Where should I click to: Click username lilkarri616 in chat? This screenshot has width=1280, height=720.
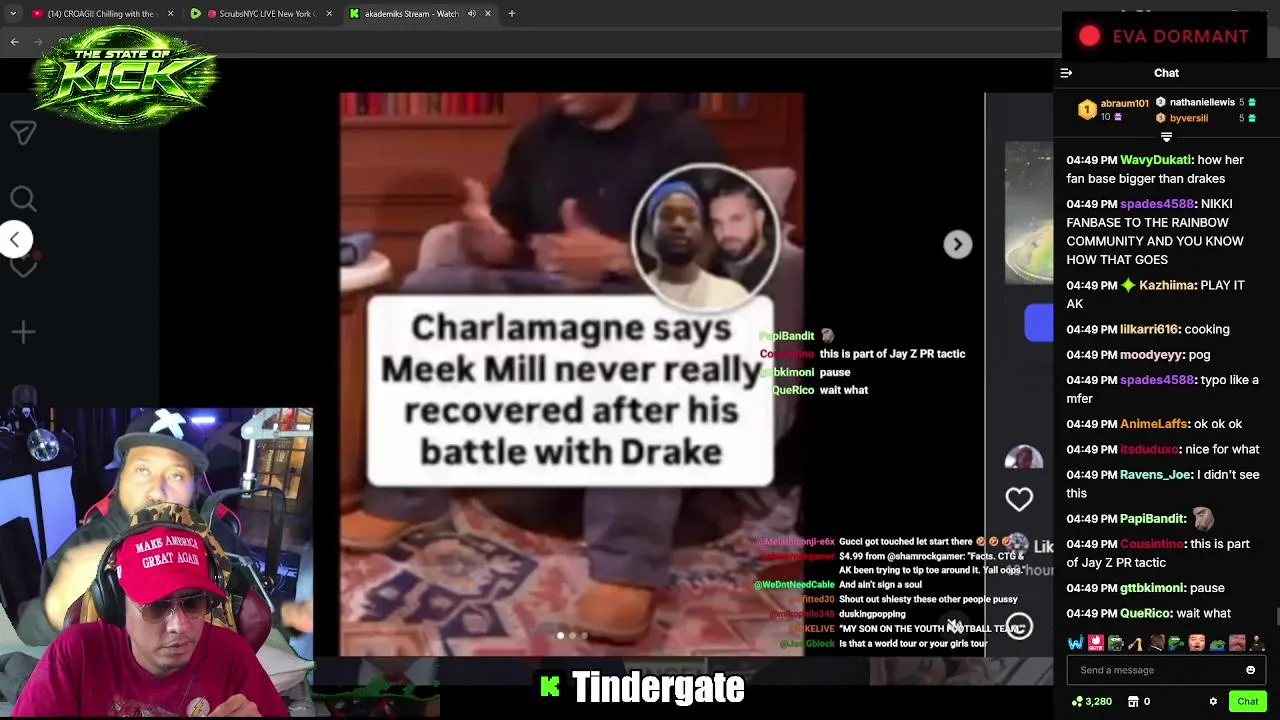point(1150,329)
